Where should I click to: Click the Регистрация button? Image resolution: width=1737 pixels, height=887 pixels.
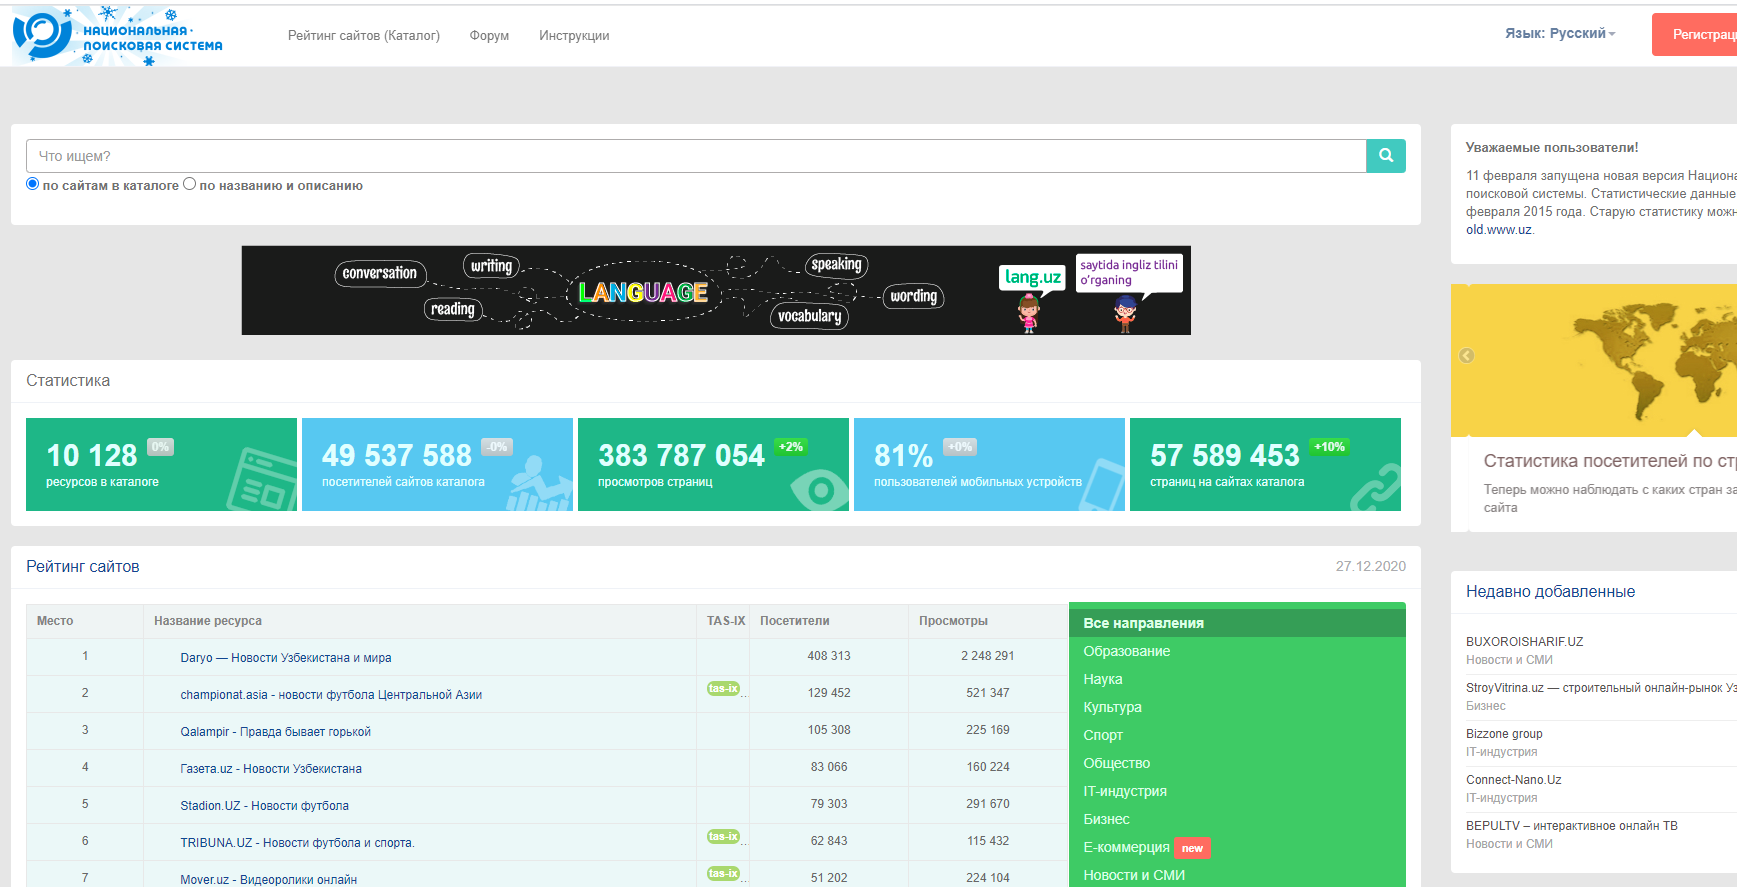coord(1694,35)
